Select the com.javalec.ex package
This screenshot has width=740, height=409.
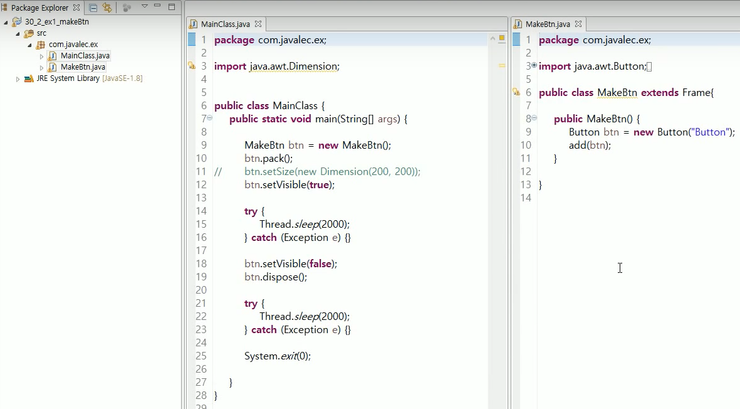[73, 44]
